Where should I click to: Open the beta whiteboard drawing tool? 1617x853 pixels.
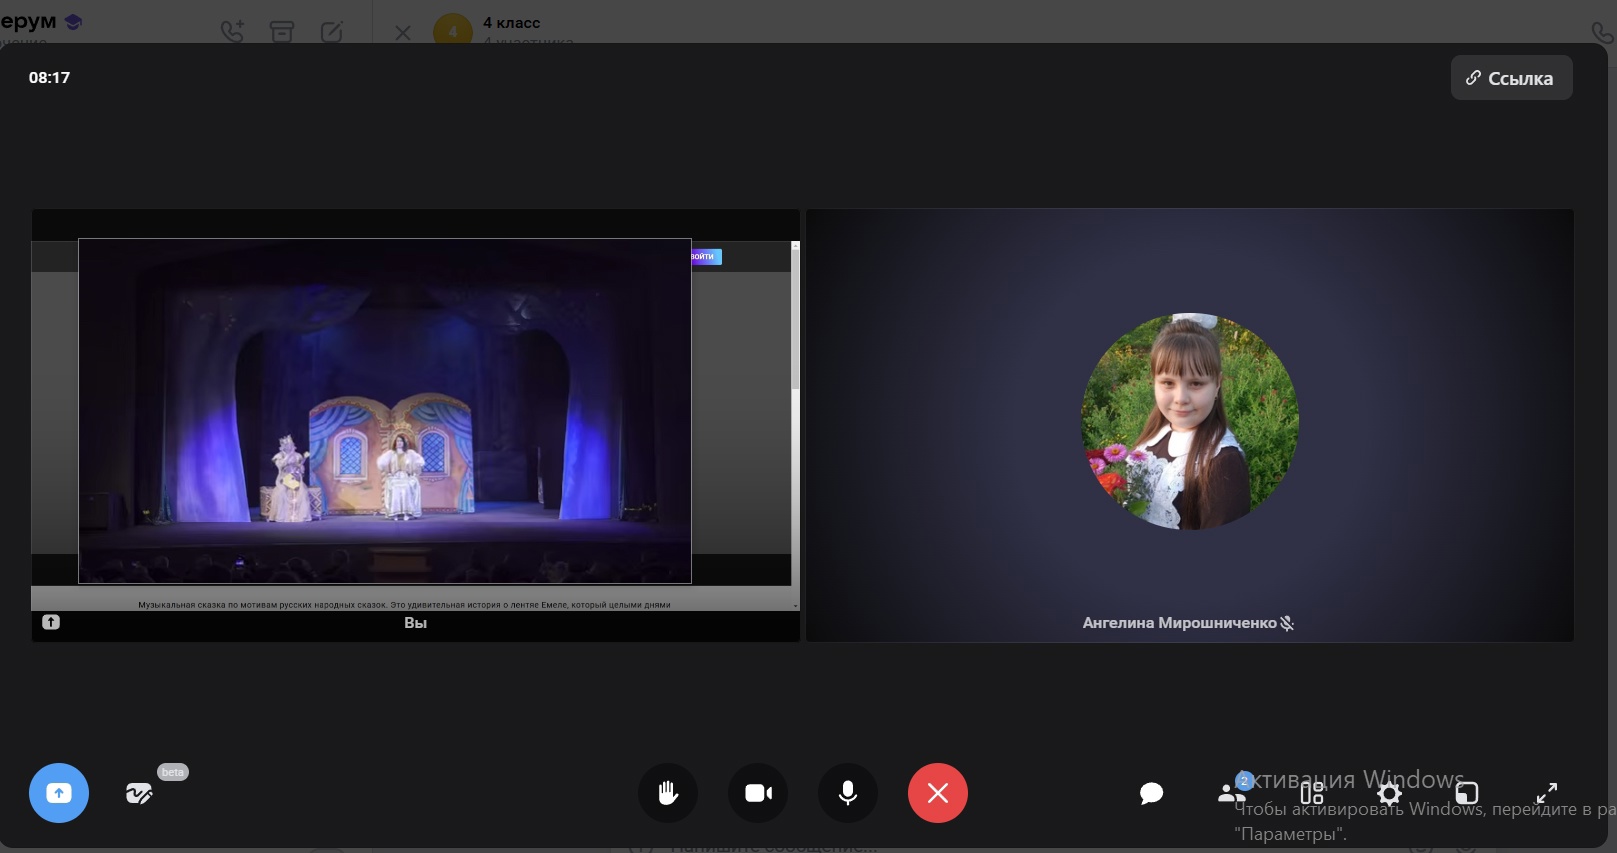[x=139, y=794]
